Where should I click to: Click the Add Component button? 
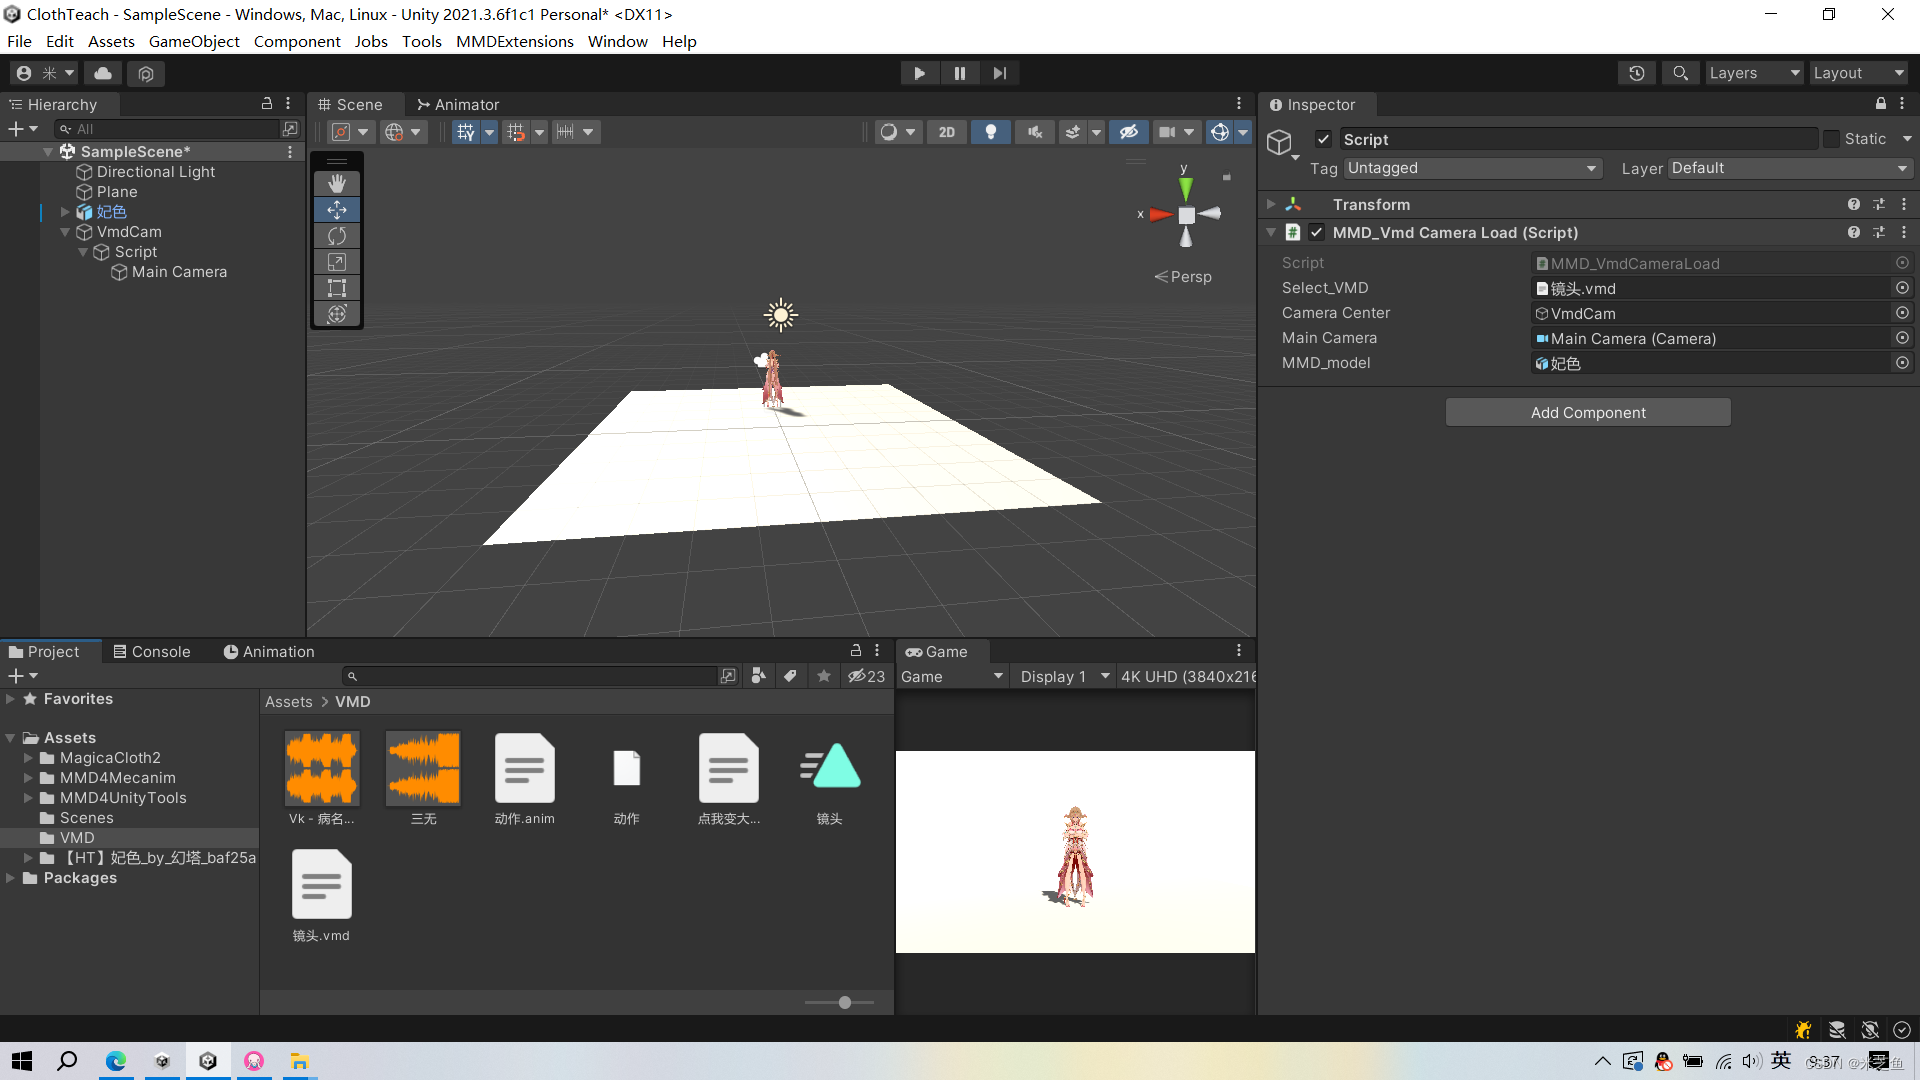[x=1587, y=412]
